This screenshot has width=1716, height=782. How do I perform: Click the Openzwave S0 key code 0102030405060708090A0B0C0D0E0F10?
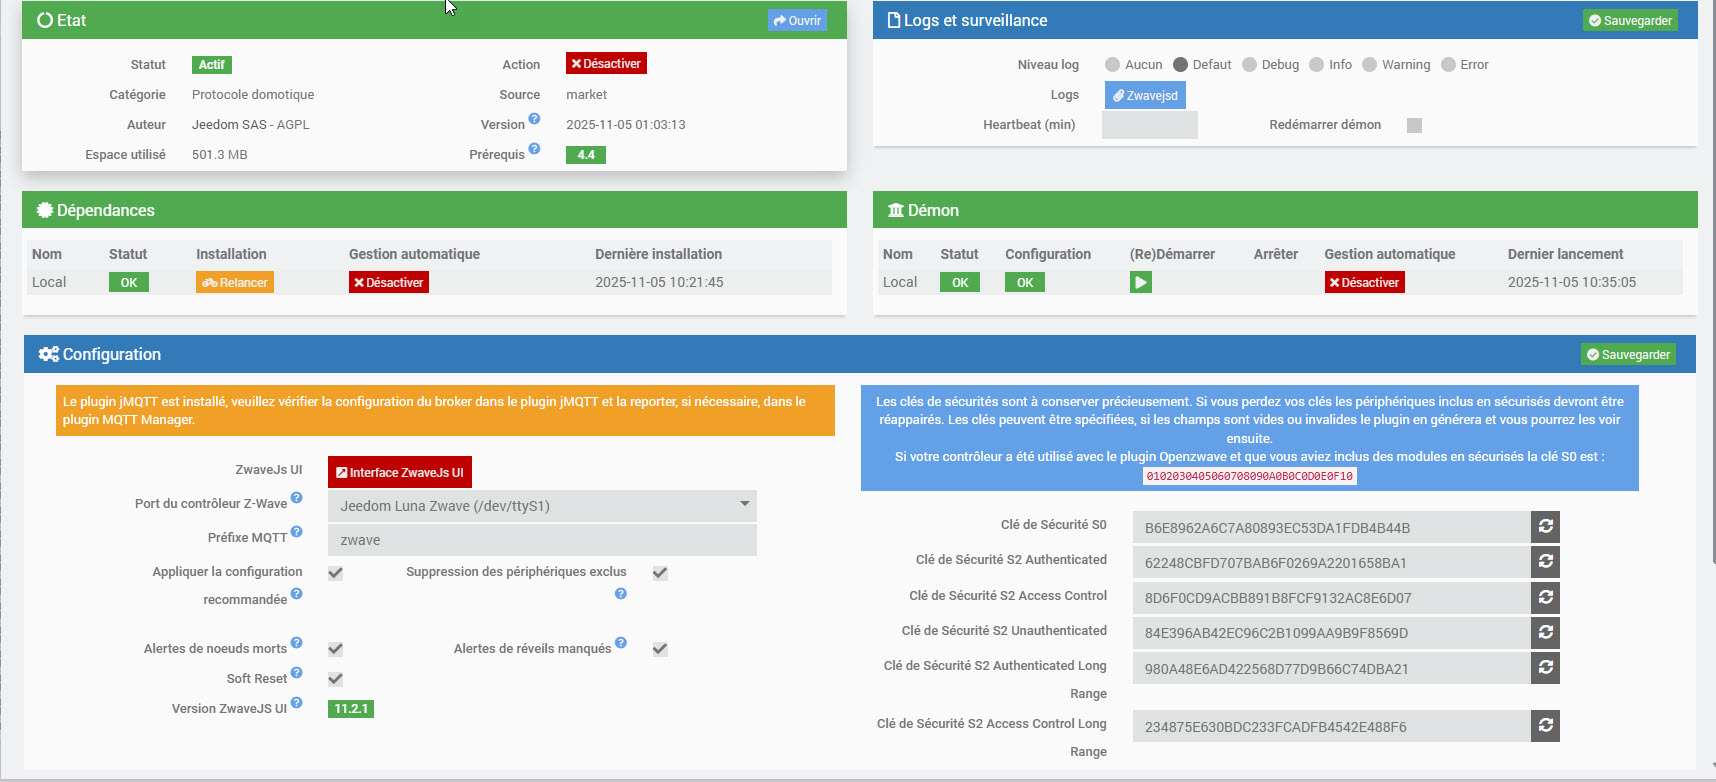[x=1250, y=476]
